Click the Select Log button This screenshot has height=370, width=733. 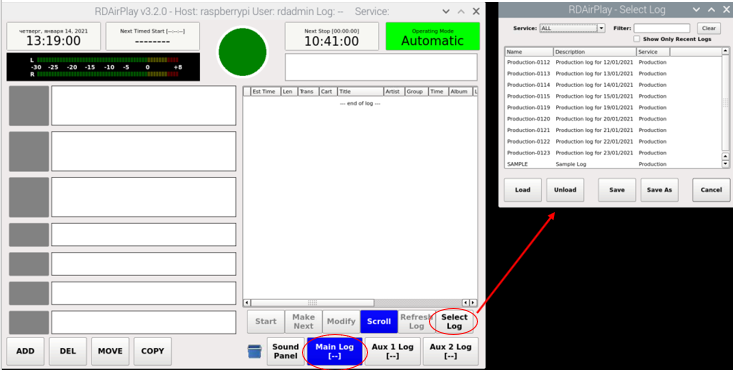coord(454,321)
